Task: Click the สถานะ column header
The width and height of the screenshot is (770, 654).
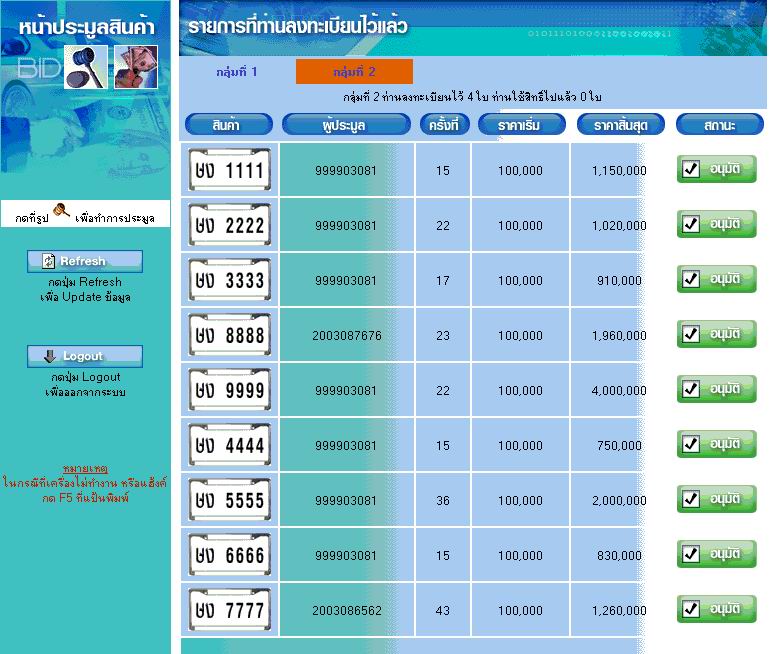Action: click(x=719, y=125)
